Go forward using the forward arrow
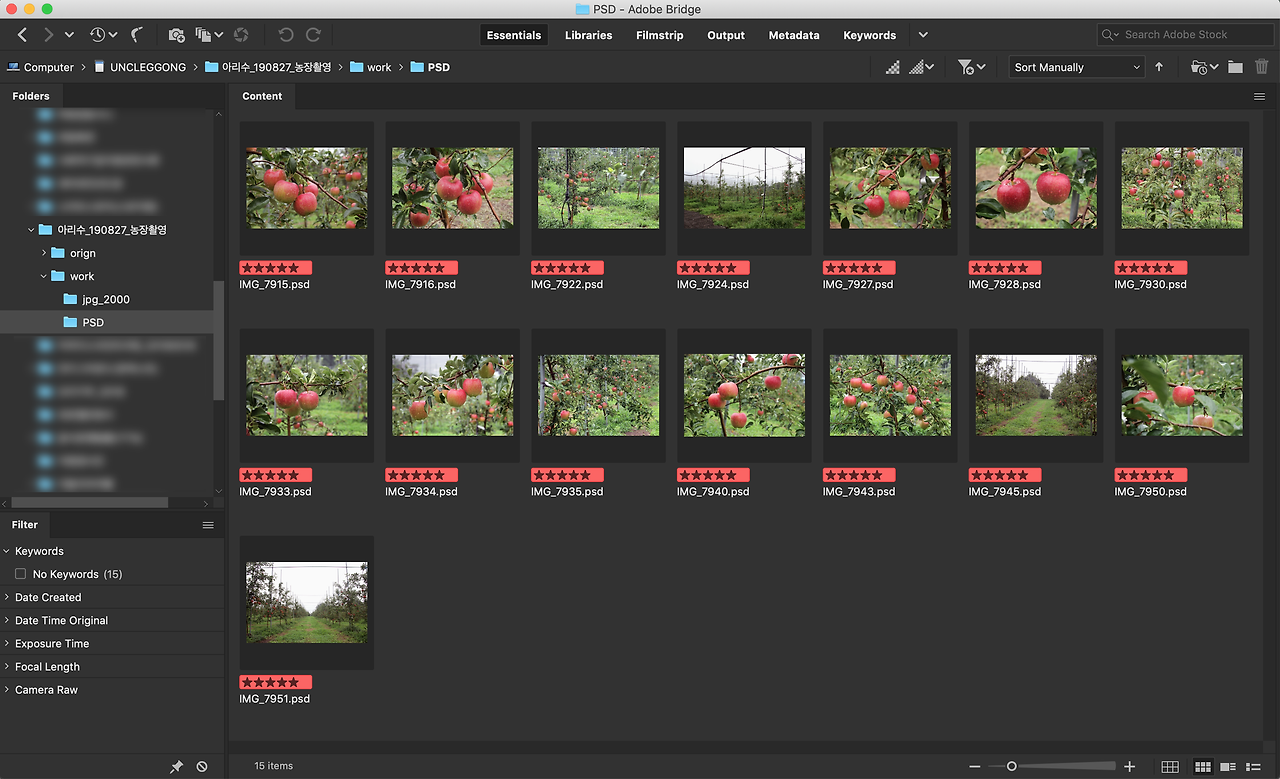This screenshot has width=1280, height=779. (48, 35)
